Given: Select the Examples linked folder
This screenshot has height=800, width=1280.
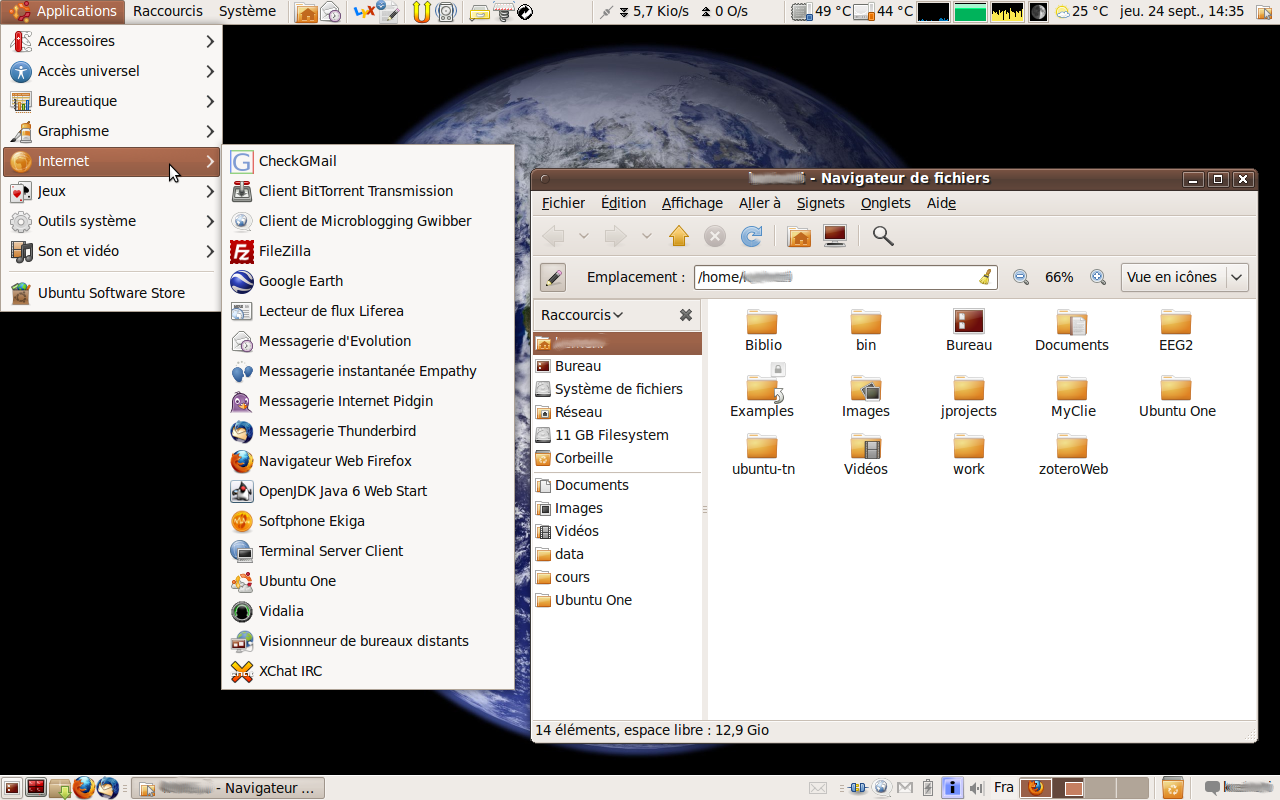Looking at the screenshot, I should [x=762, y=393].
